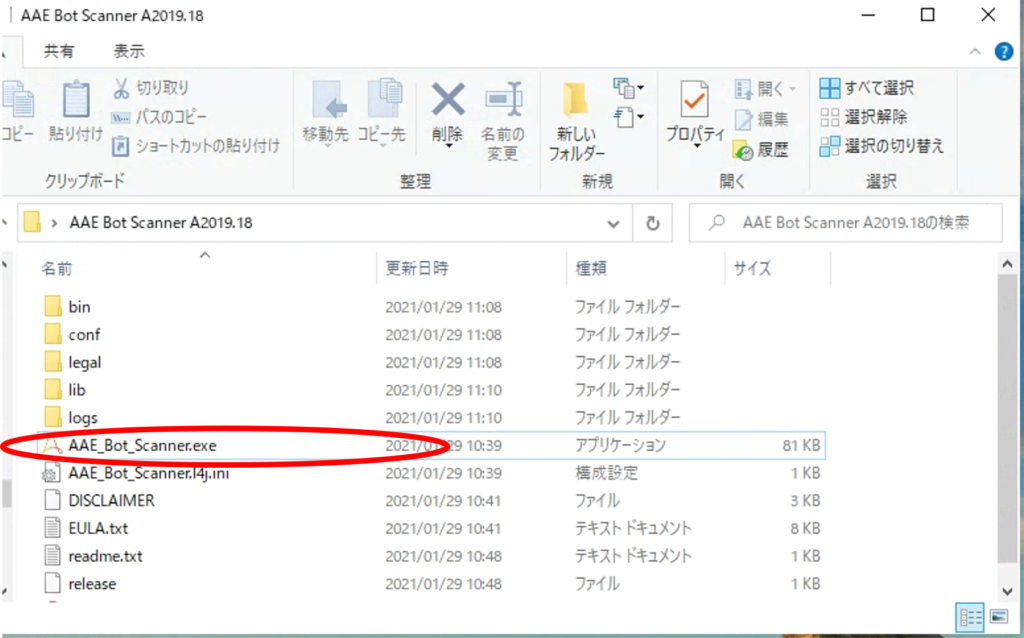Switch to the View (表示) ribbon tab
The height and width of the screenshot is (638, 1024).
pos(129,52)
